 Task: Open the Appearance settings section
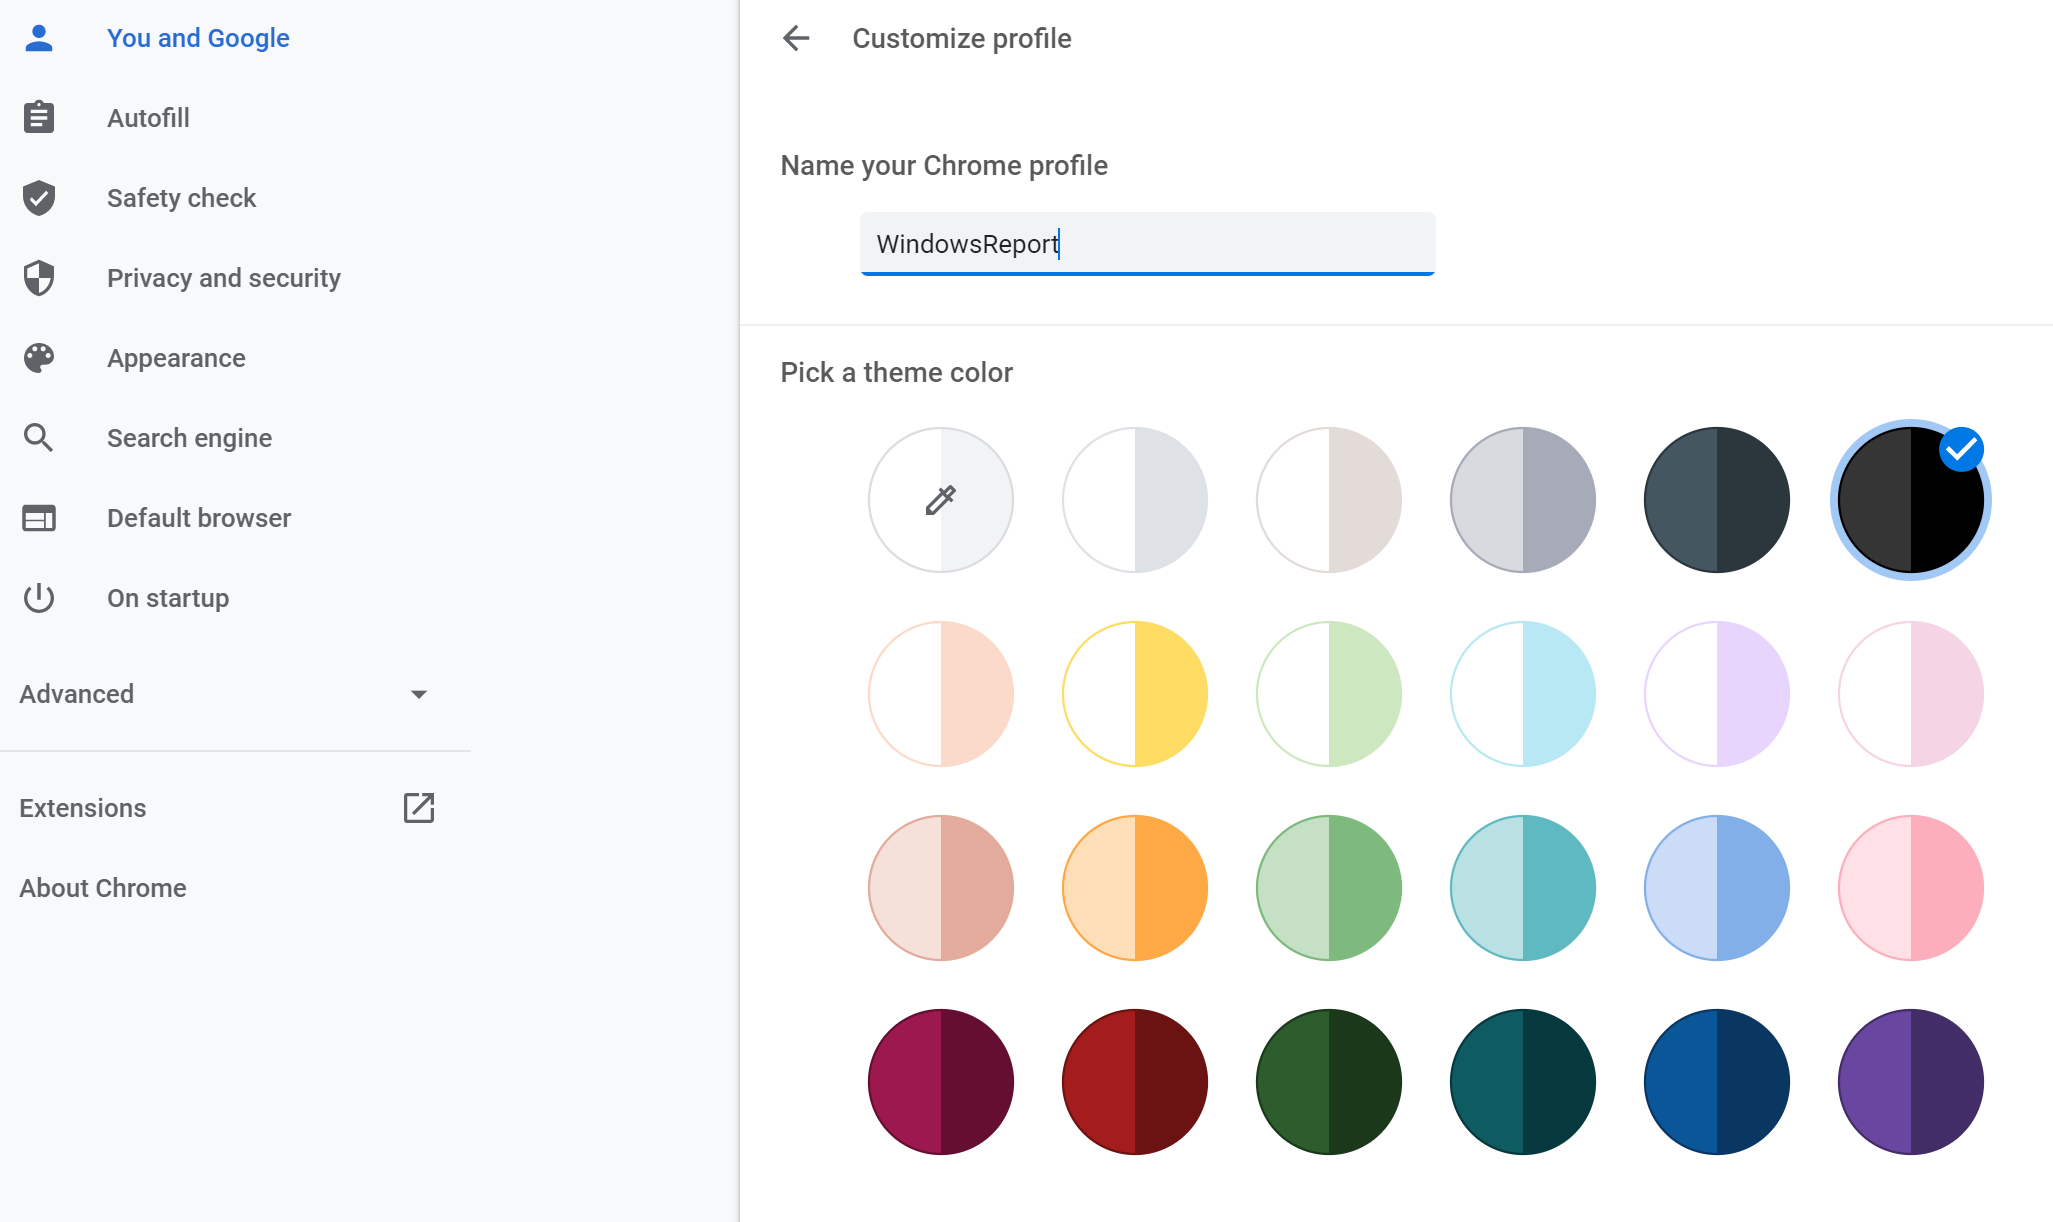[176, 358]
